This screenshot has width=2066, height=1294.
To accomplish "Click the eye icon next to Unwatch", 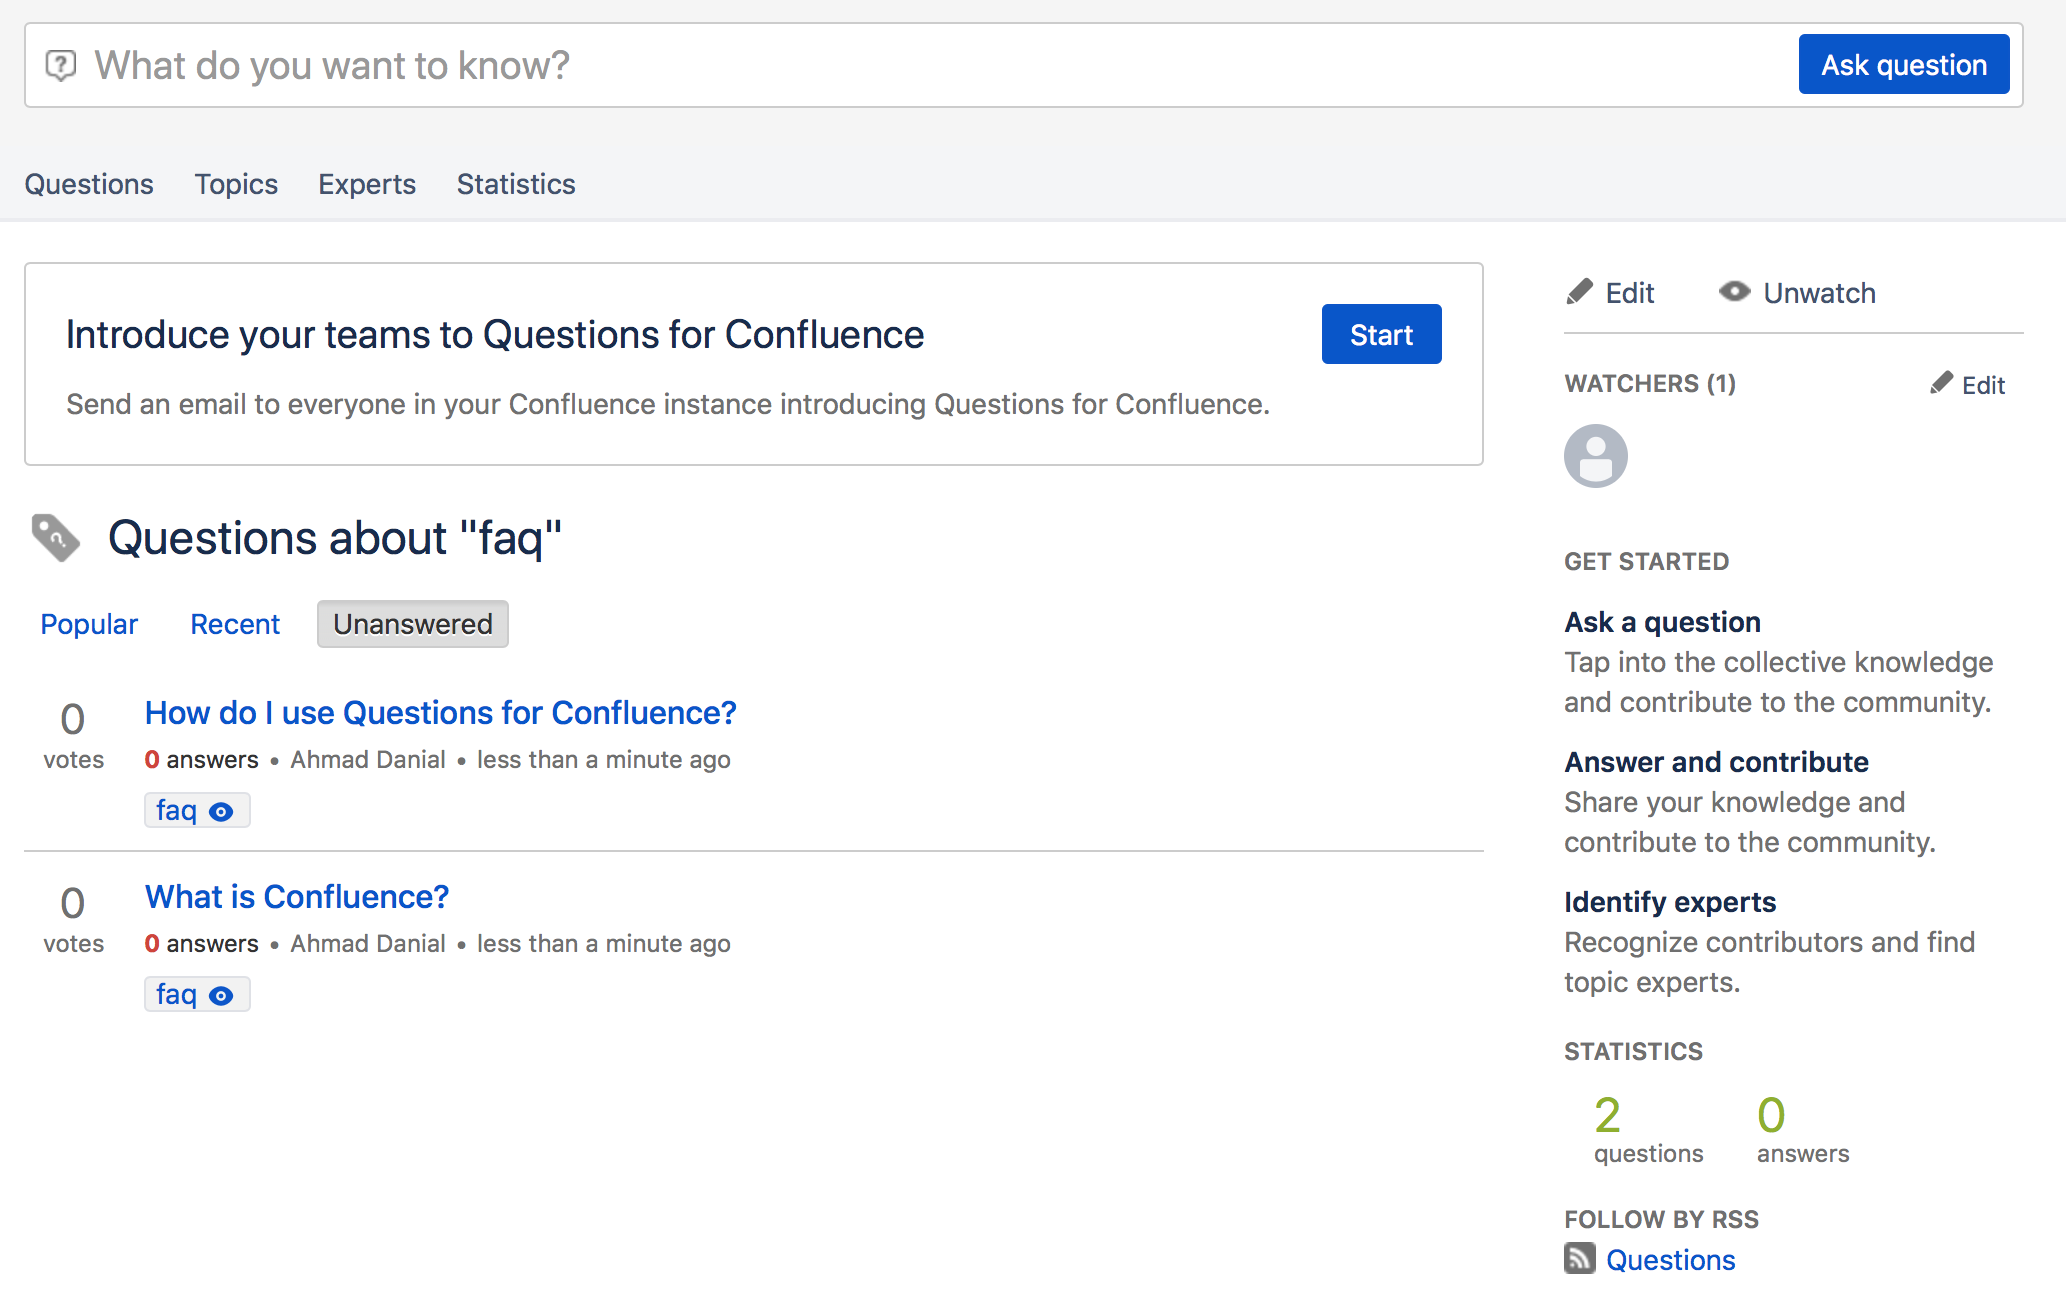I will [1734, 291].
